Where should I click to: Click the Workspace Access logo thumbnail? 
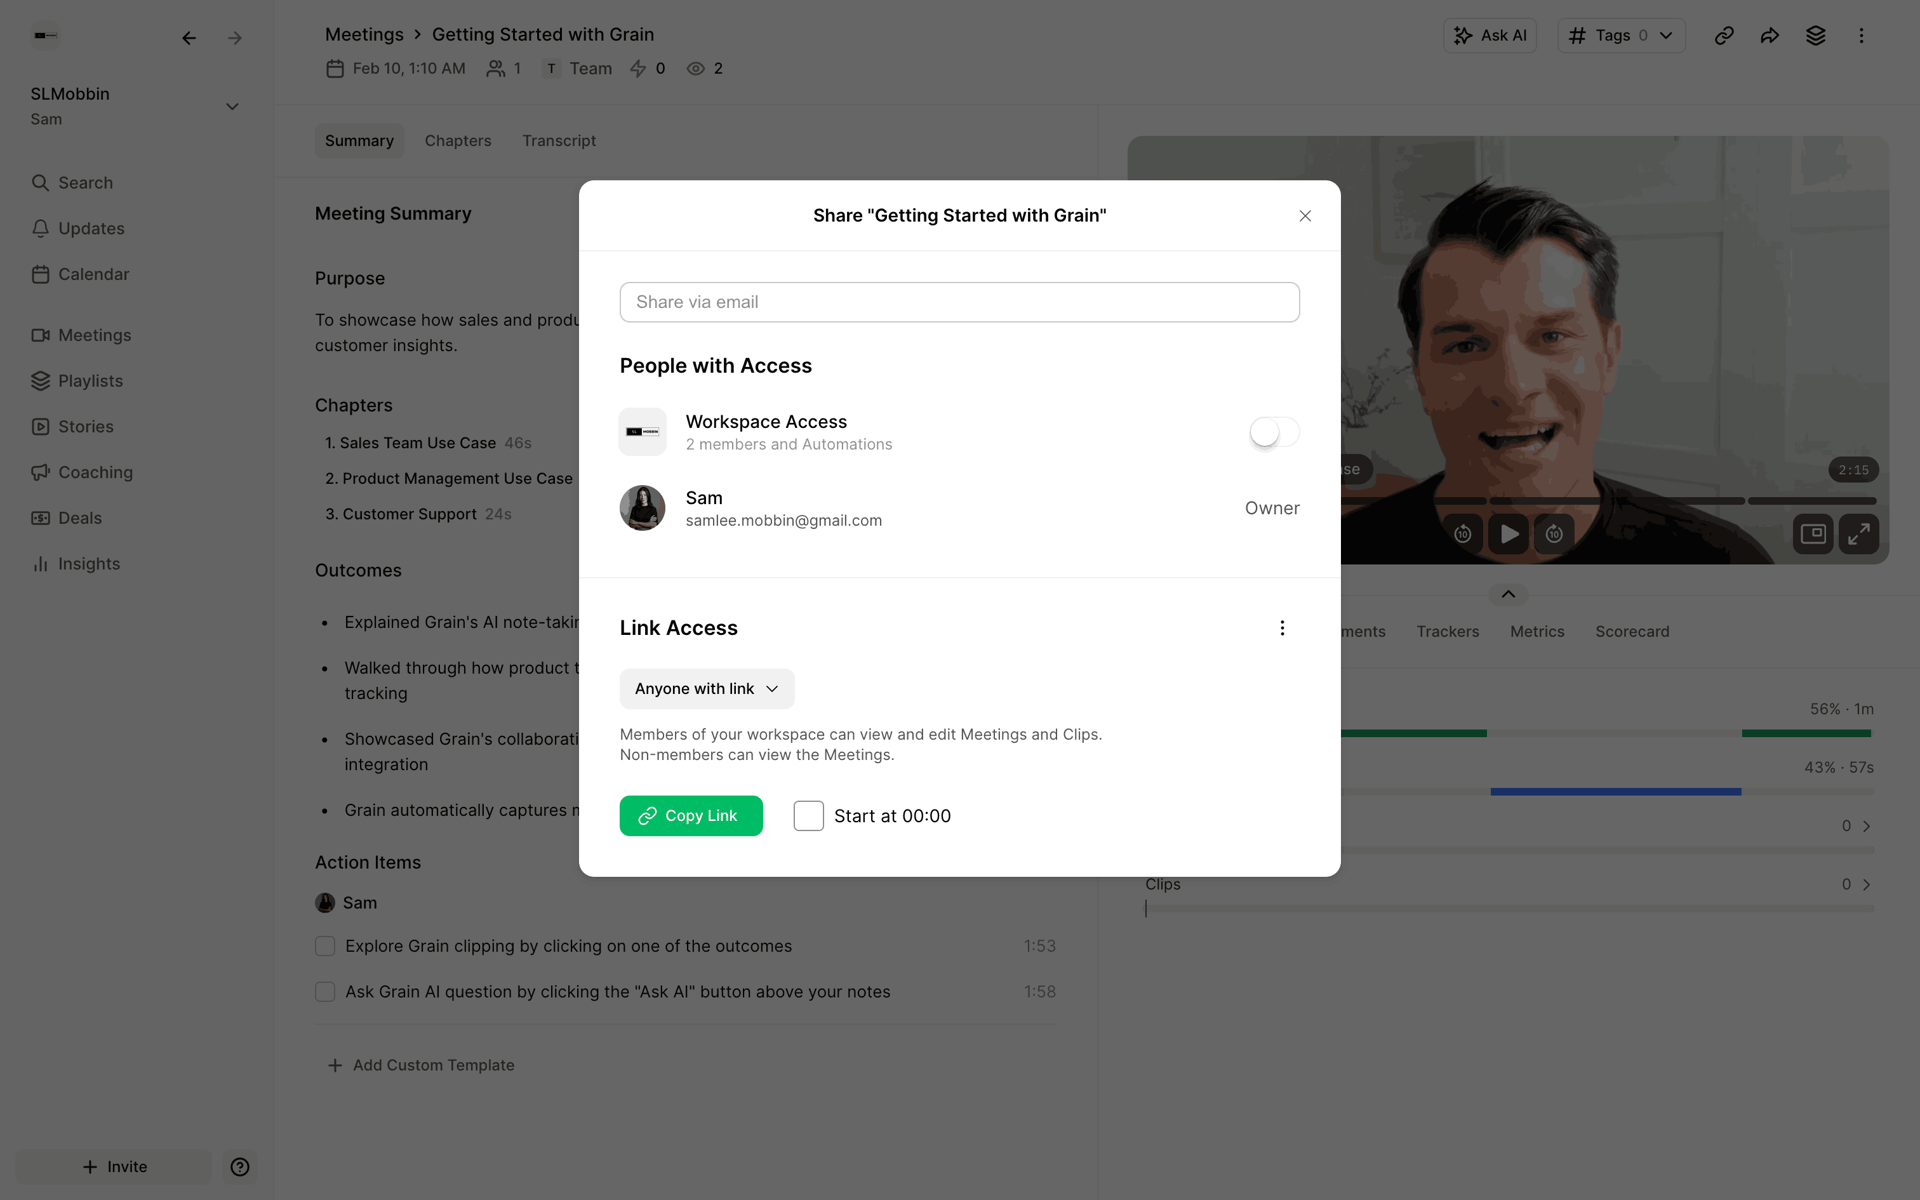(x=642, y=432)
